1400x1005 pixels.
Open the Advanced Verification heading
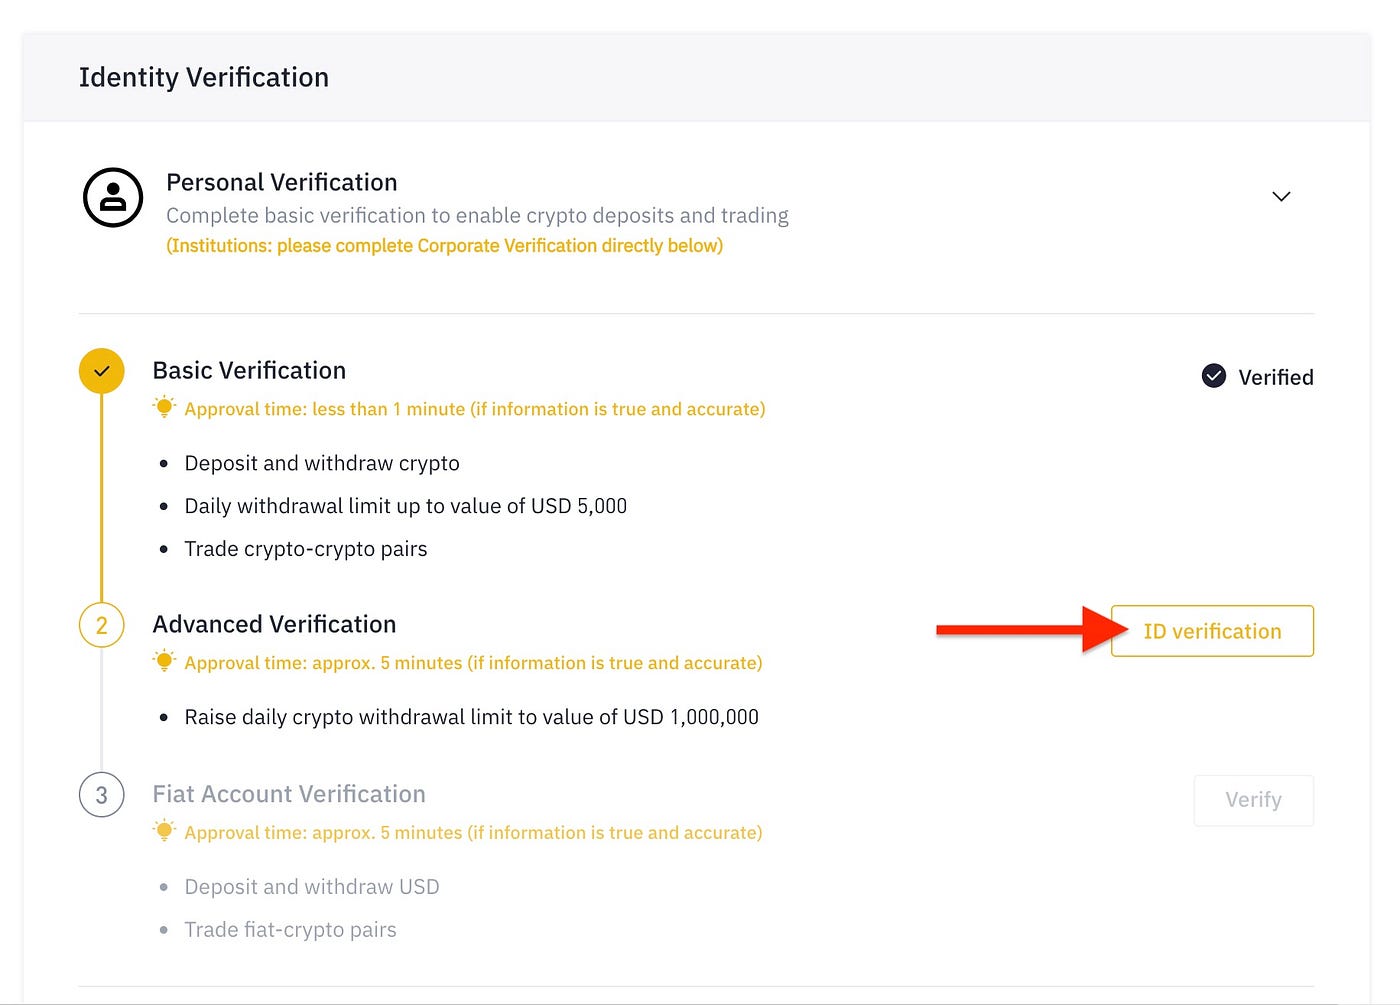coord(274,625)
